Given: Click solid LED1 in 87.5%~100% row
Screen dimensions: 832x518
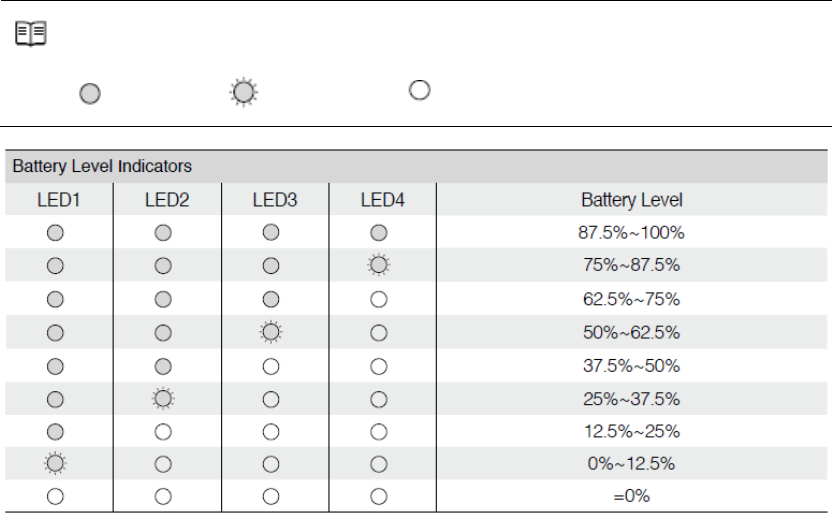Looking at the screenshot, I should (55, 233).
